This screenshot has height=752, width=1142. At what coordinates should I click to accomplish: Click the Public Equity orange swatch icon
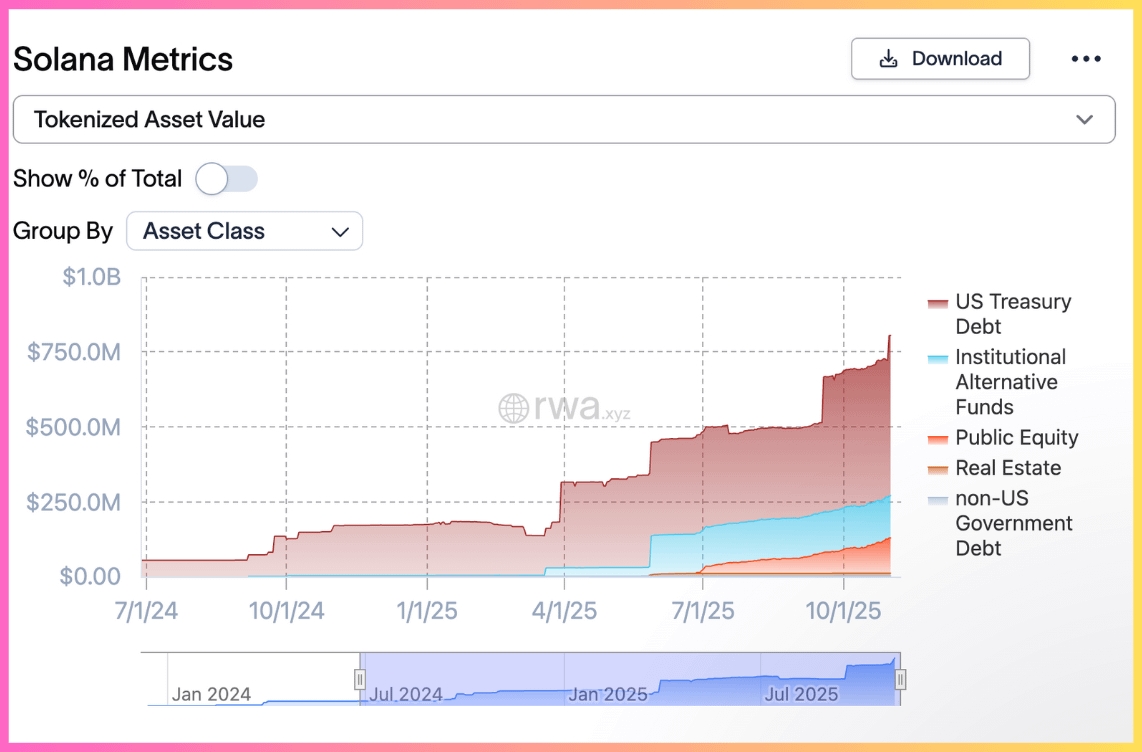(x=938, y=439)
